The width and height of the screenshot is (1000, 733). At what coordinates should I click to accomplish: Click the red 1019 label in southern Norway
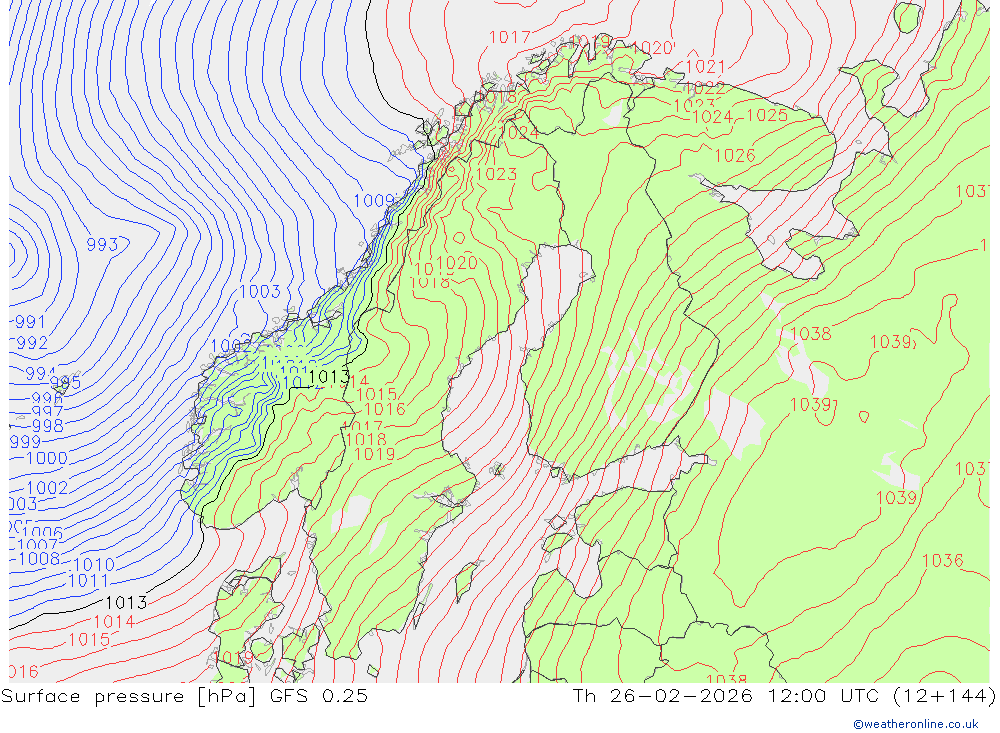[x=374, y=454]
